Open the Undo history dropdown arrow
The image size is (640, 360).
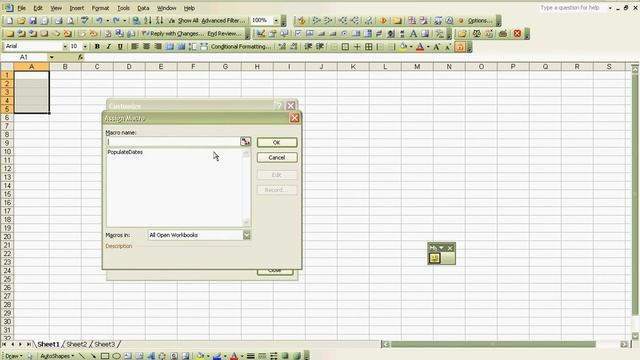[x=107, y=20]
